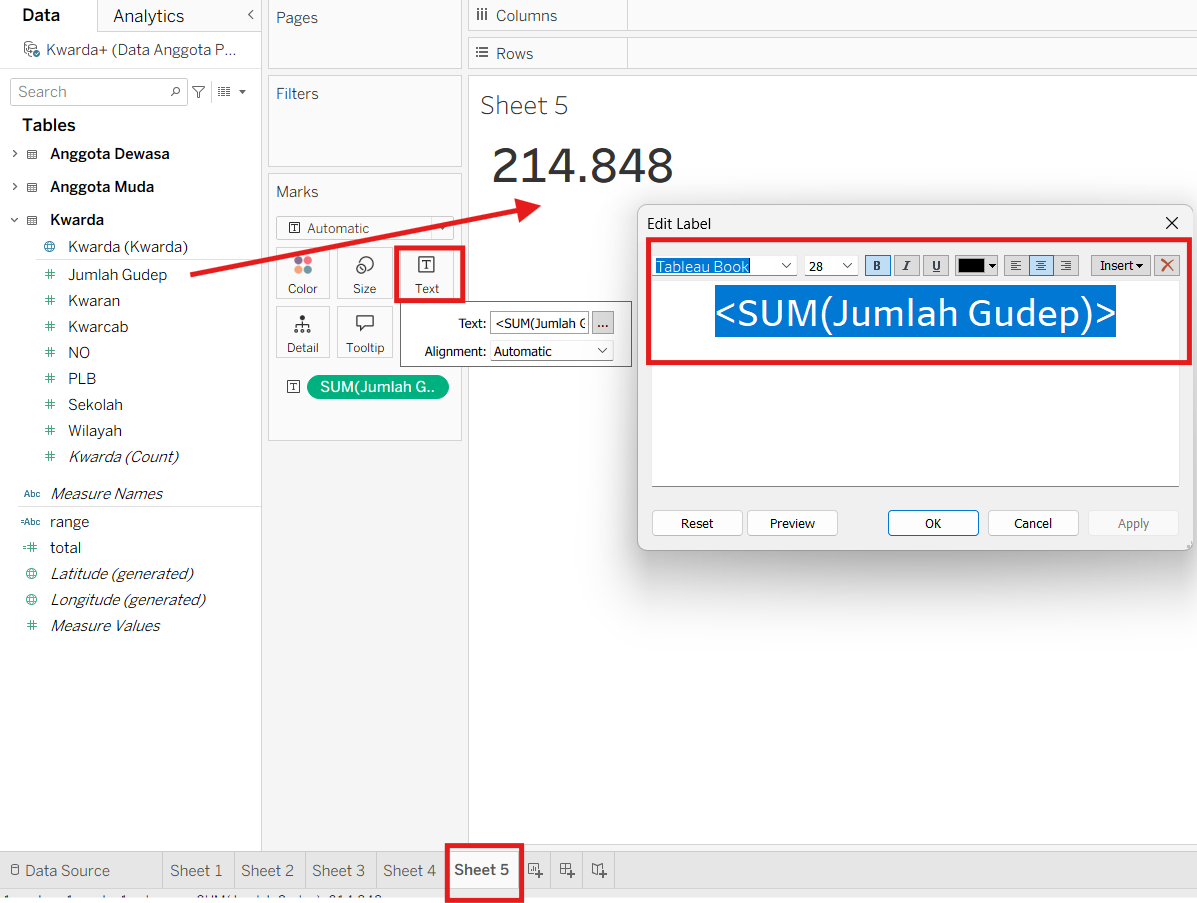Click the SUM(Jumlah G.. pill on Marks

(378, 387)
